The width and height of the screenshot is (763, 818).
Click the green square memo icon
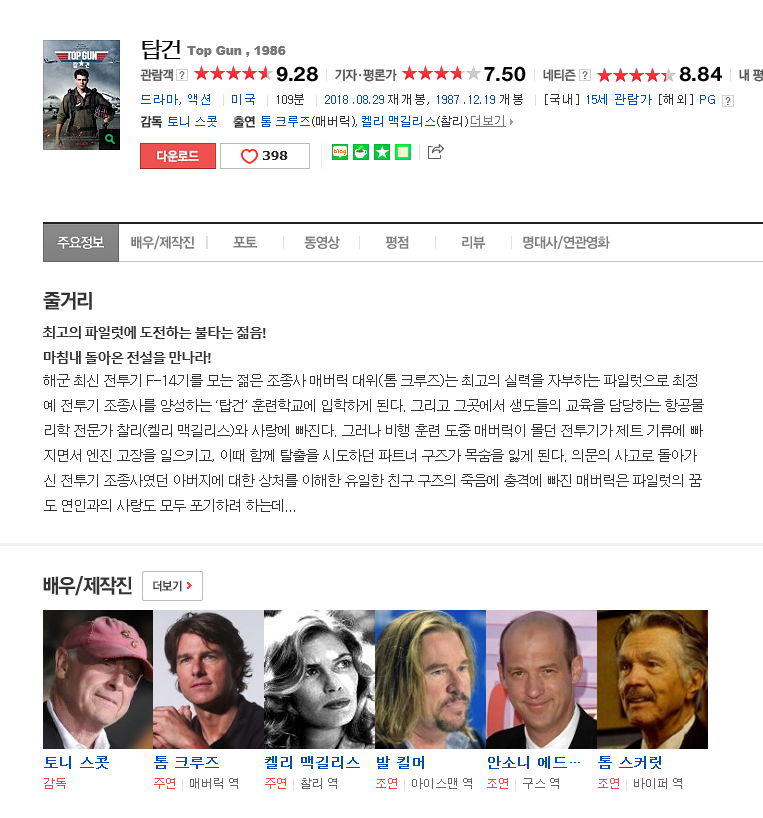(403, 152)
